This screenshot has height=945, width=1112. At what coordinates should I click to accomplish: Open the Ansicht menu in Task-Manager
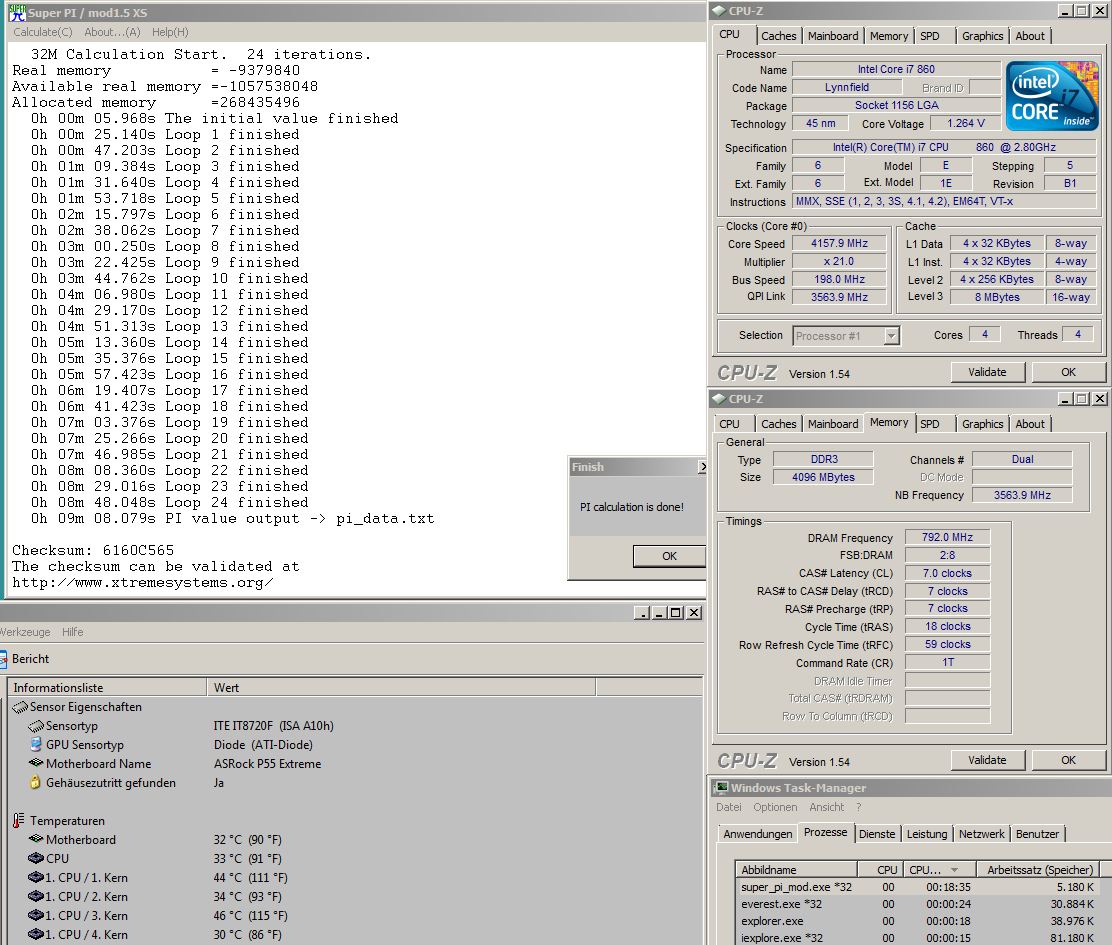tap(827, 807)
